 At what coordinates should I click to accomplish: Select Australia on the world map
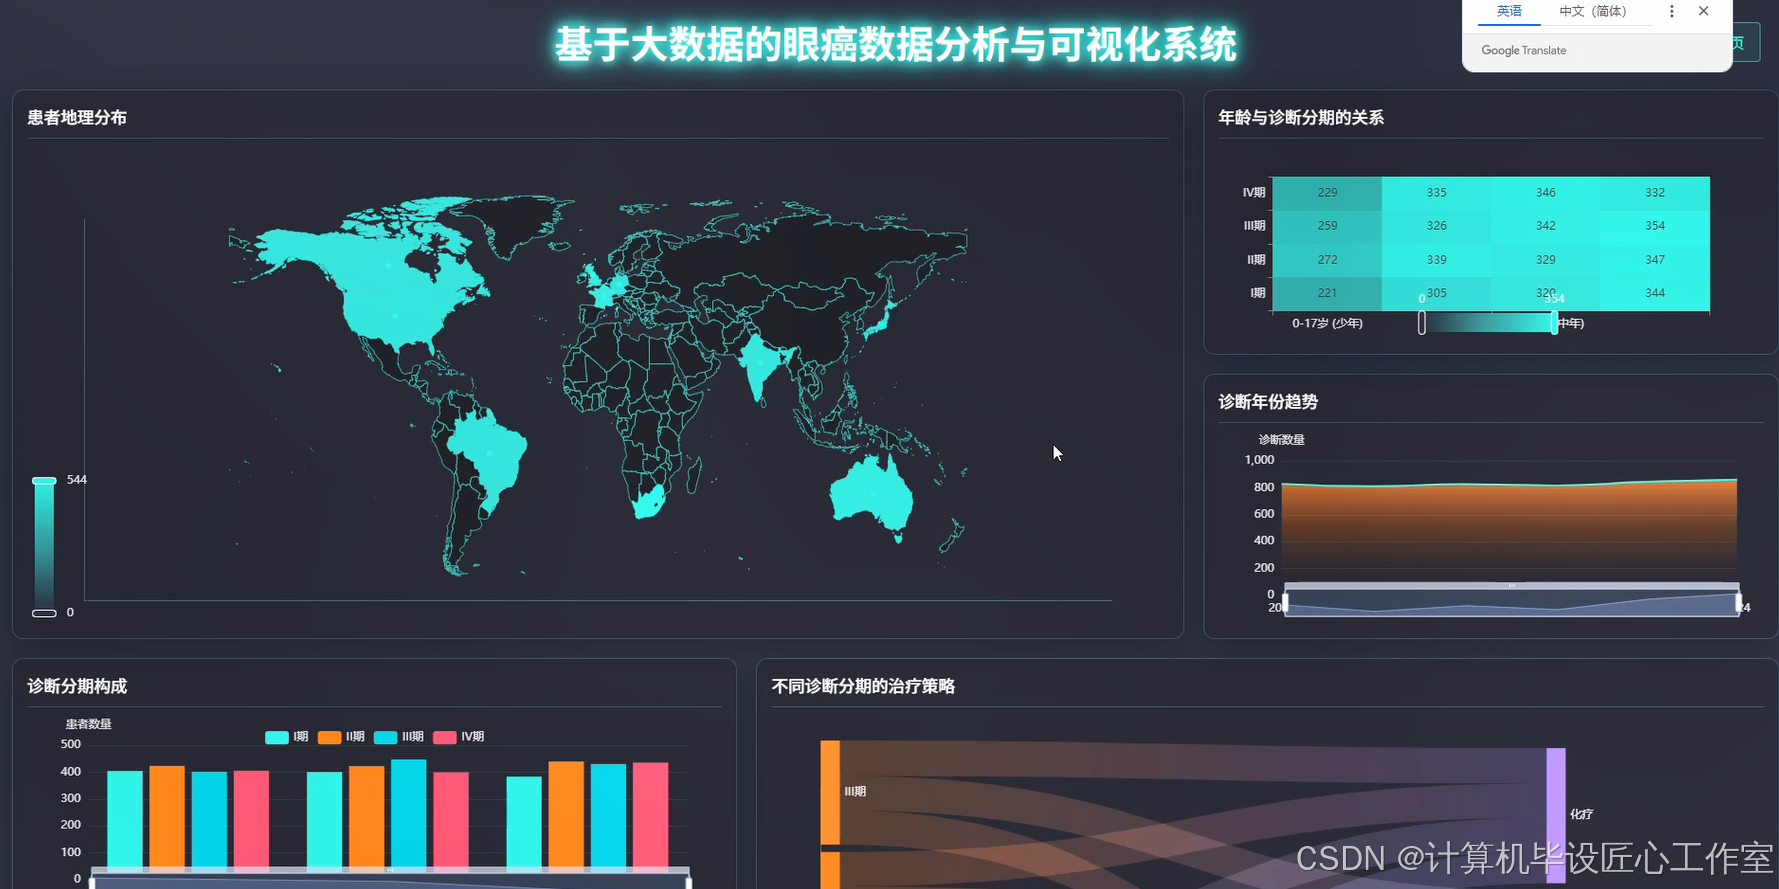[x=872, y=492]
